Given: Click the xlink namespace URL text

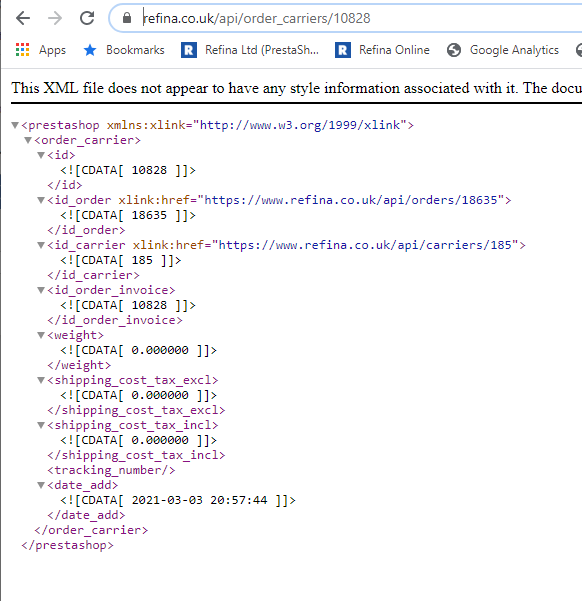Looking at the screenshot, I should 300,125.
